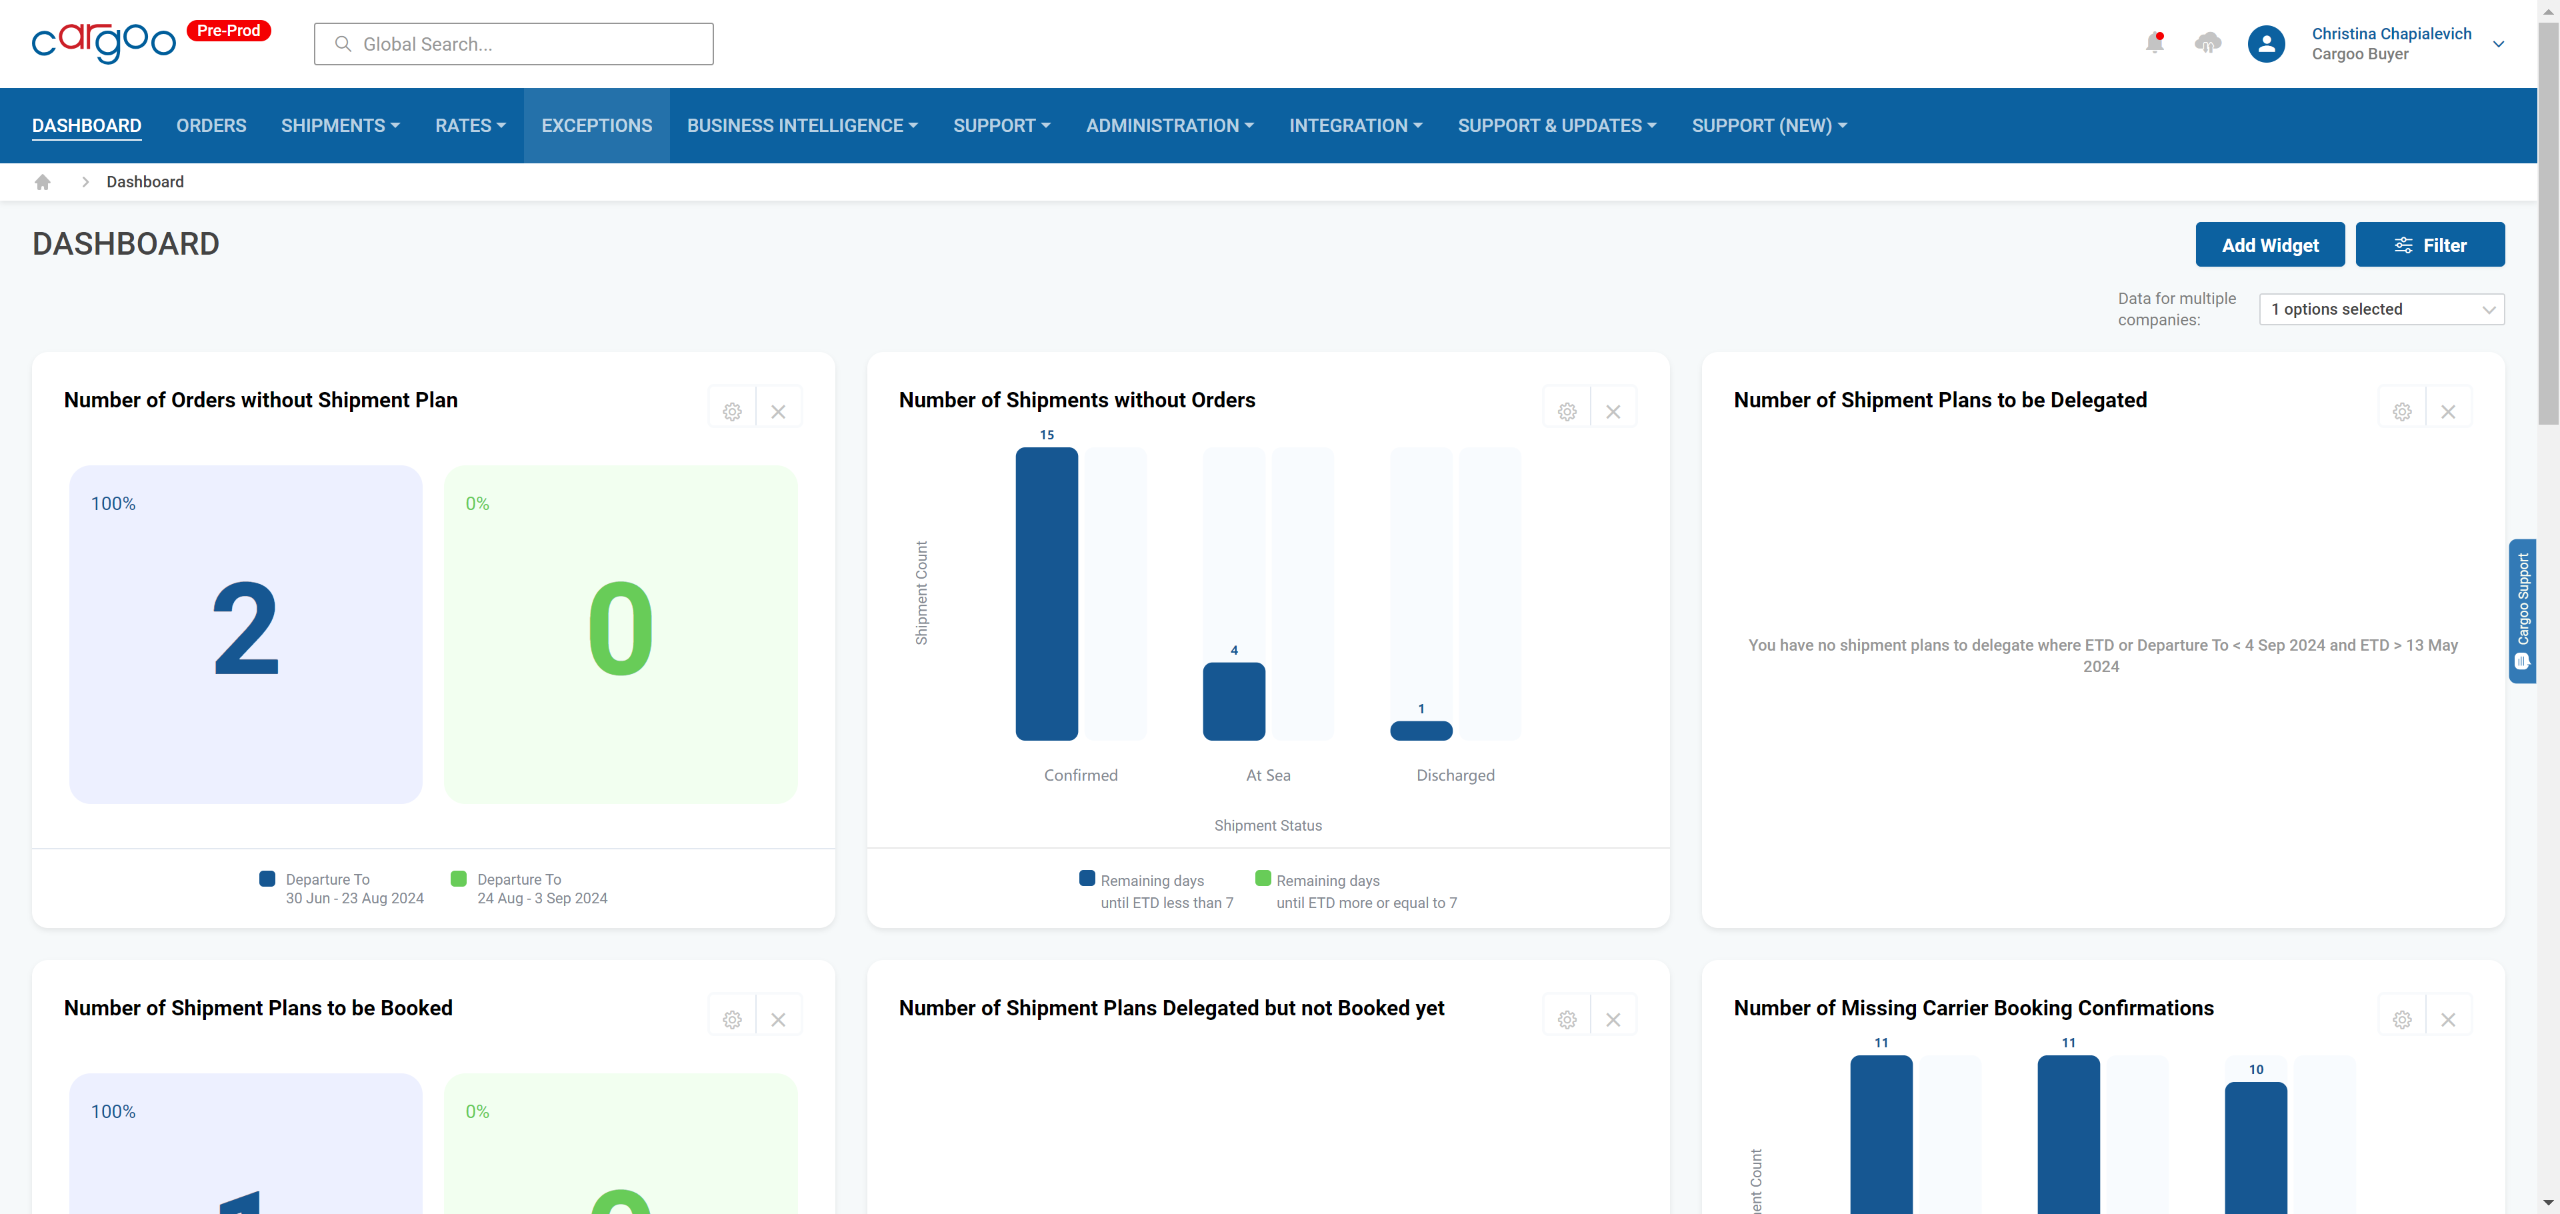Click the user profile avatar icon

tap(2266, 44)
